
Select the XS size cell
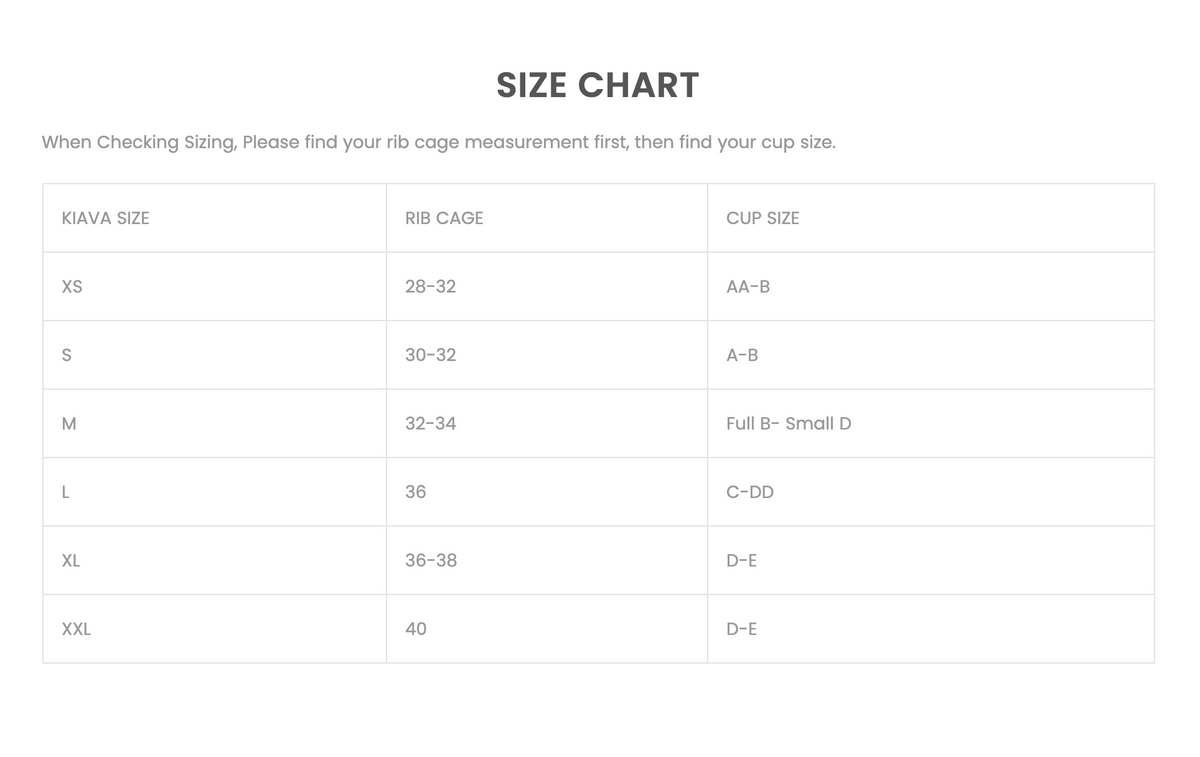pyautogui.click(x=72, y=287)
